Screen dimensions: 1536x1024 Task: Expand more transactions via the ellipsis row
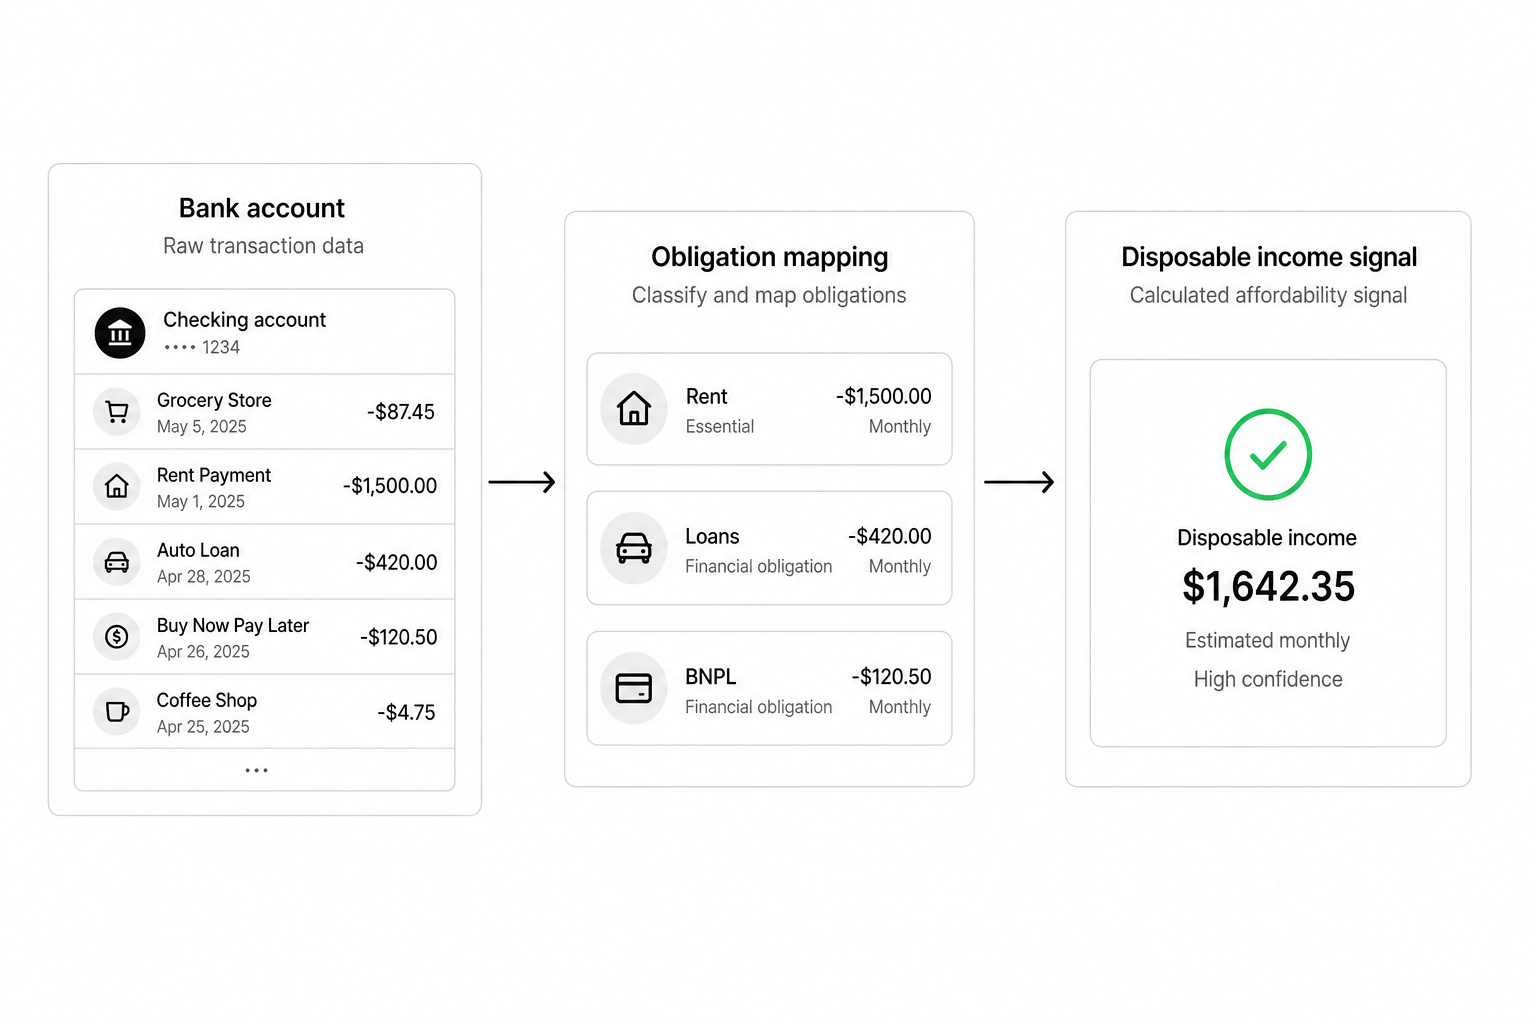click(x=265, y=770)
